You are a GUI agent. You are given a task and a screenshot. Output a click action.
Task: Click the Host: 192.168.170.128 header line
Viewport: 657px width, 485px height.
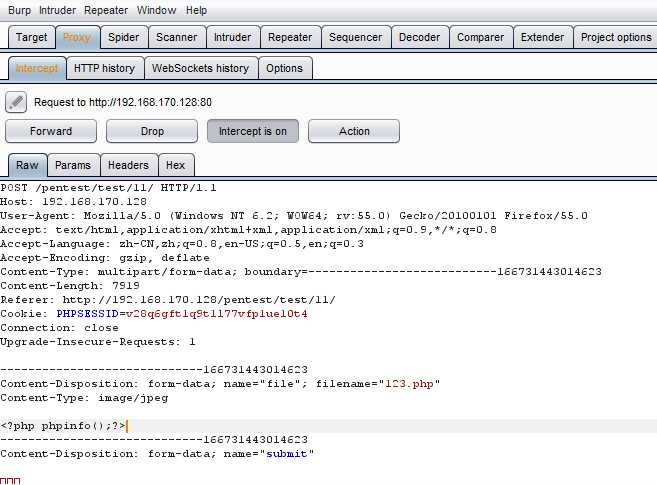[73, 202]
